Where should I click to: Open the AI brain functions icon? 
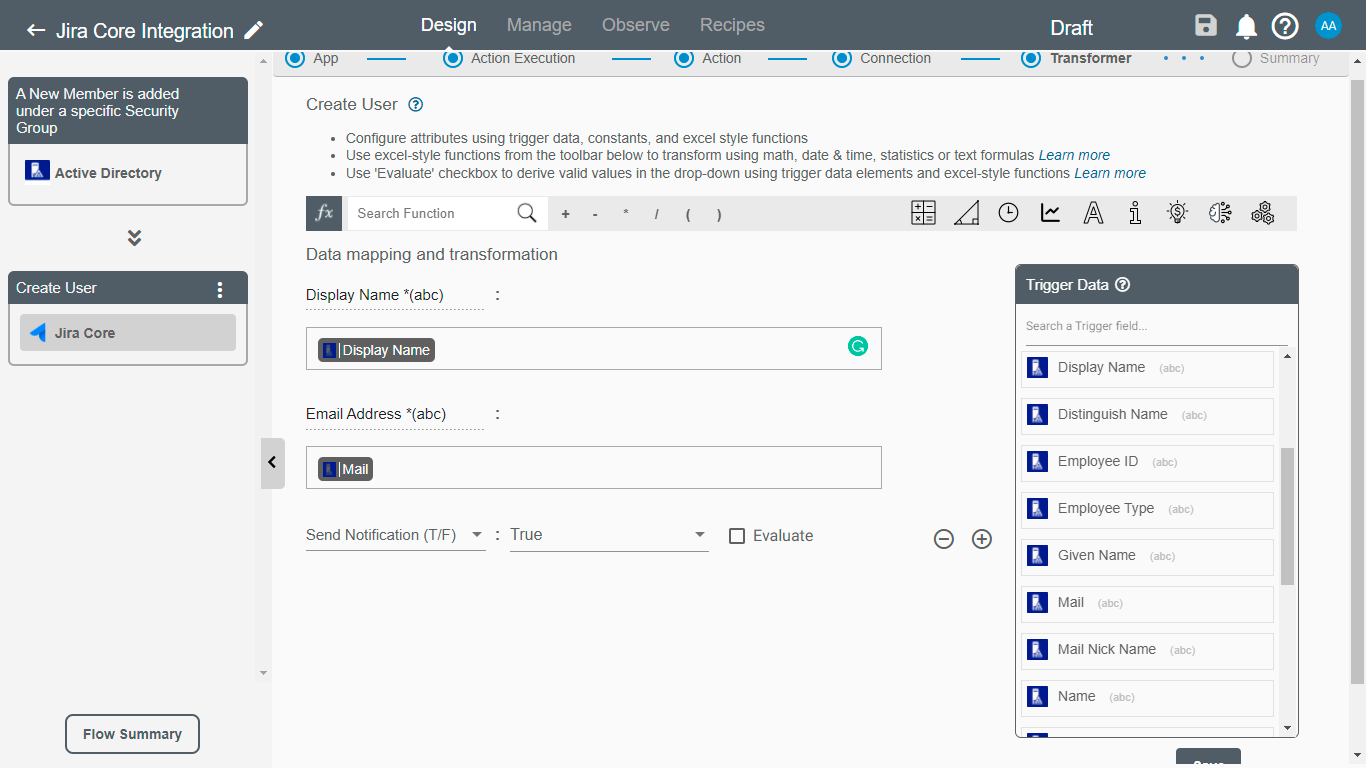1220,213
